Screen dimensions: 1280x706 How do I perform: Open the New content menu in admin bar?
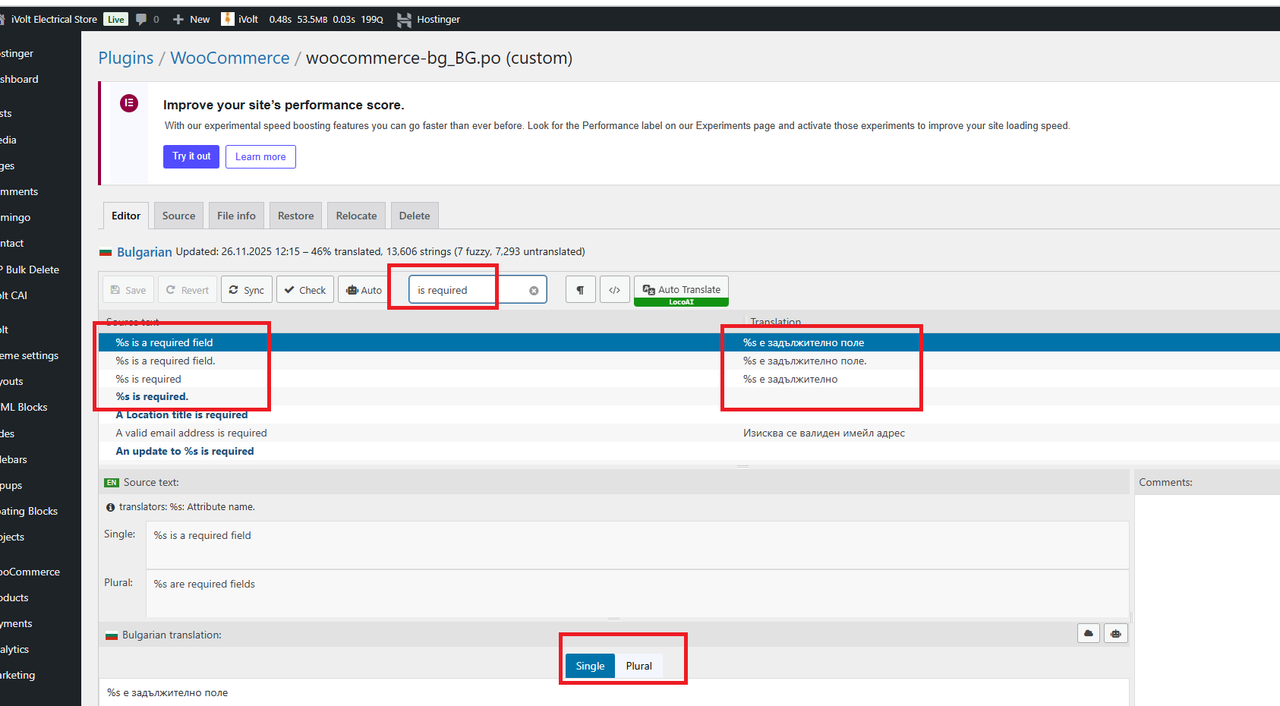191,19
